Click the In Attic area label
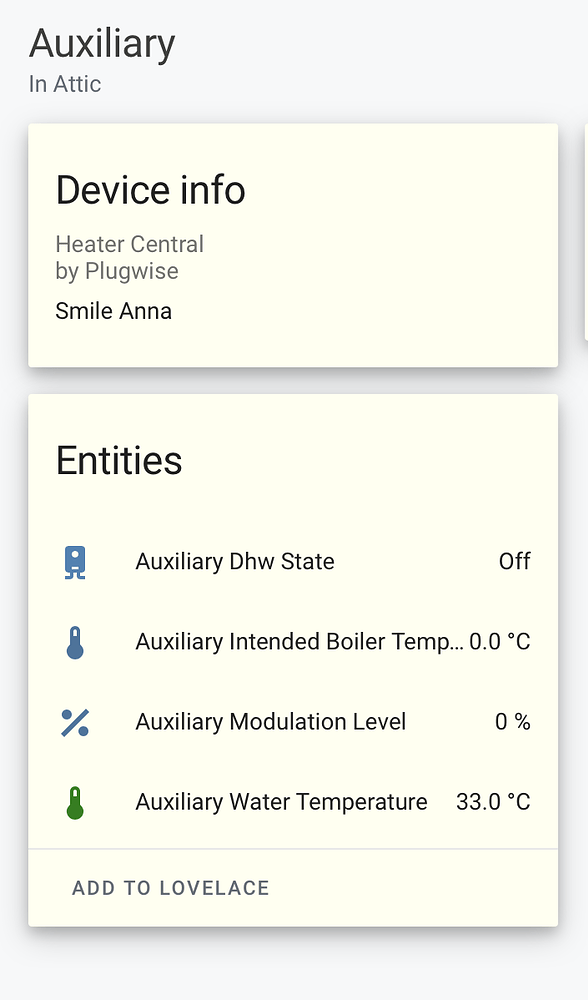 point(66,84)
